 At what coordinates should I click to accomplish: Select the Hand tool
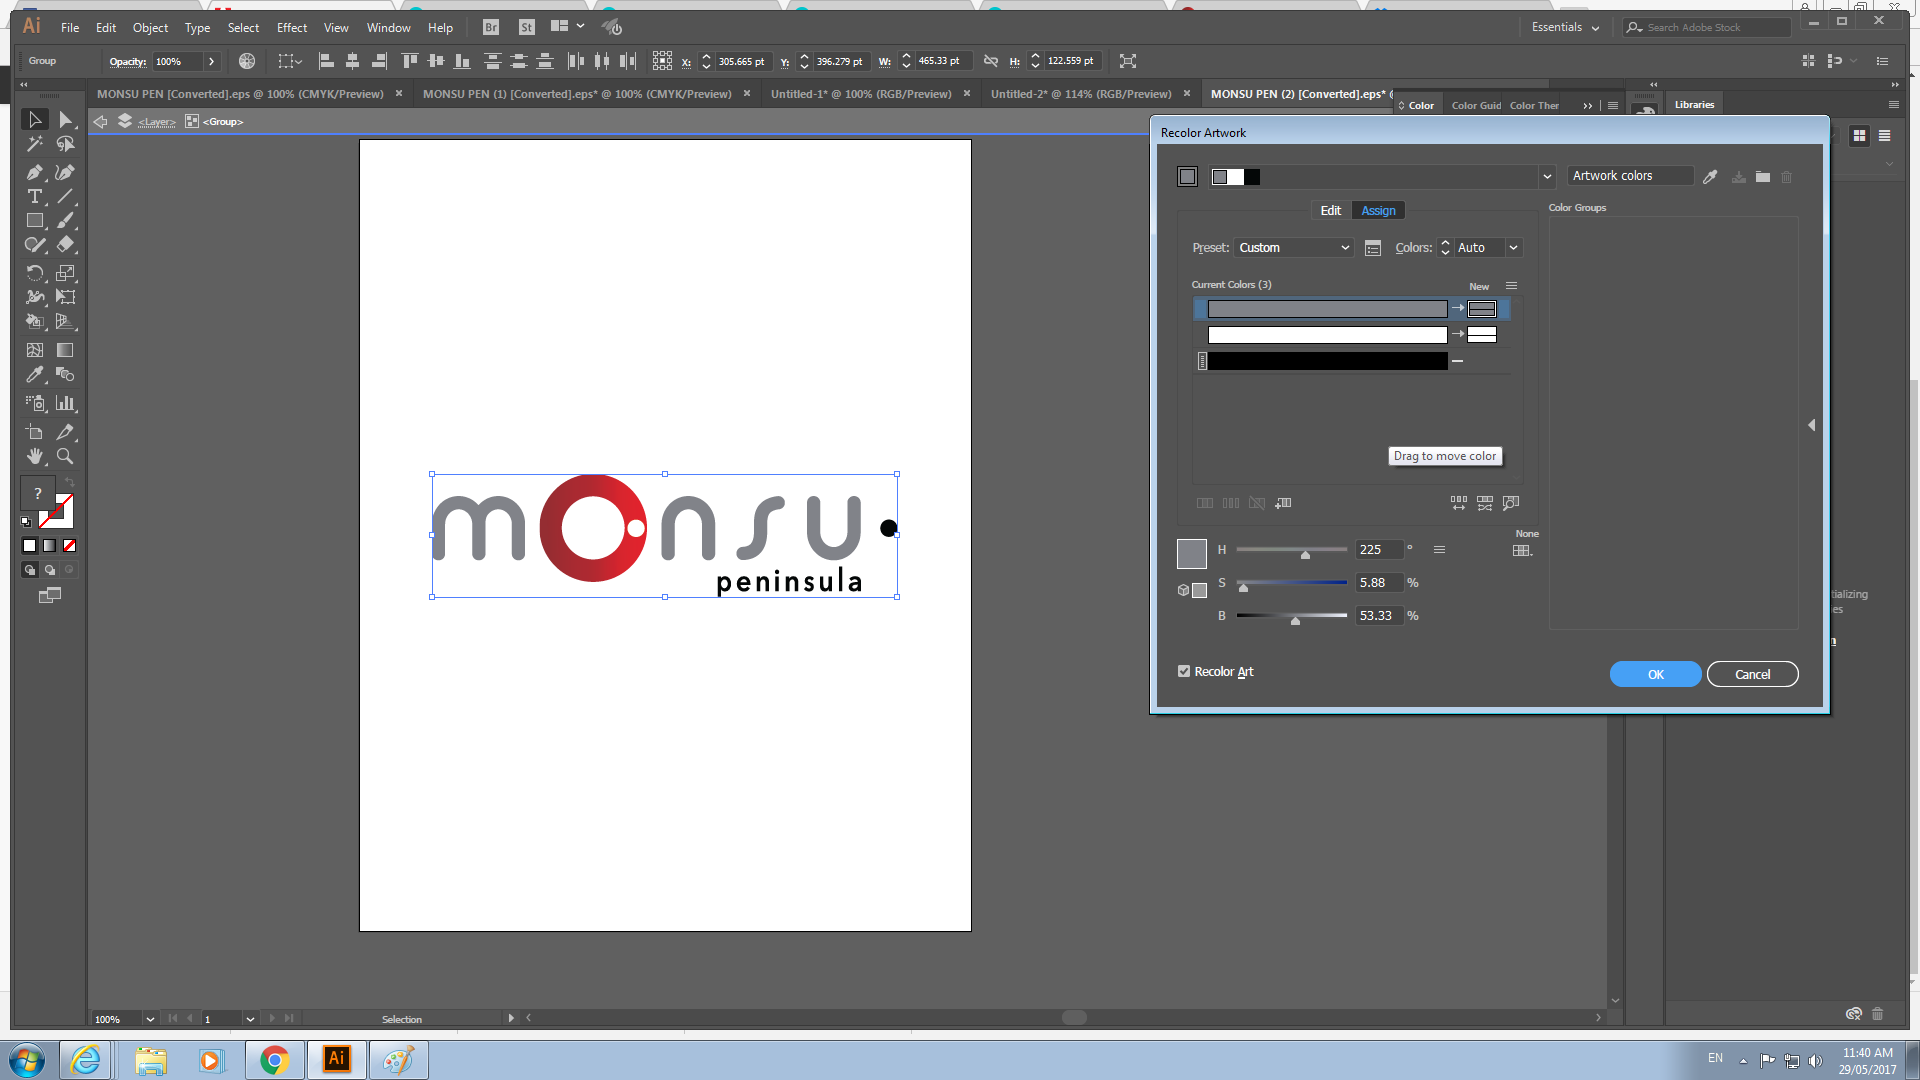[x=35, y=456]
